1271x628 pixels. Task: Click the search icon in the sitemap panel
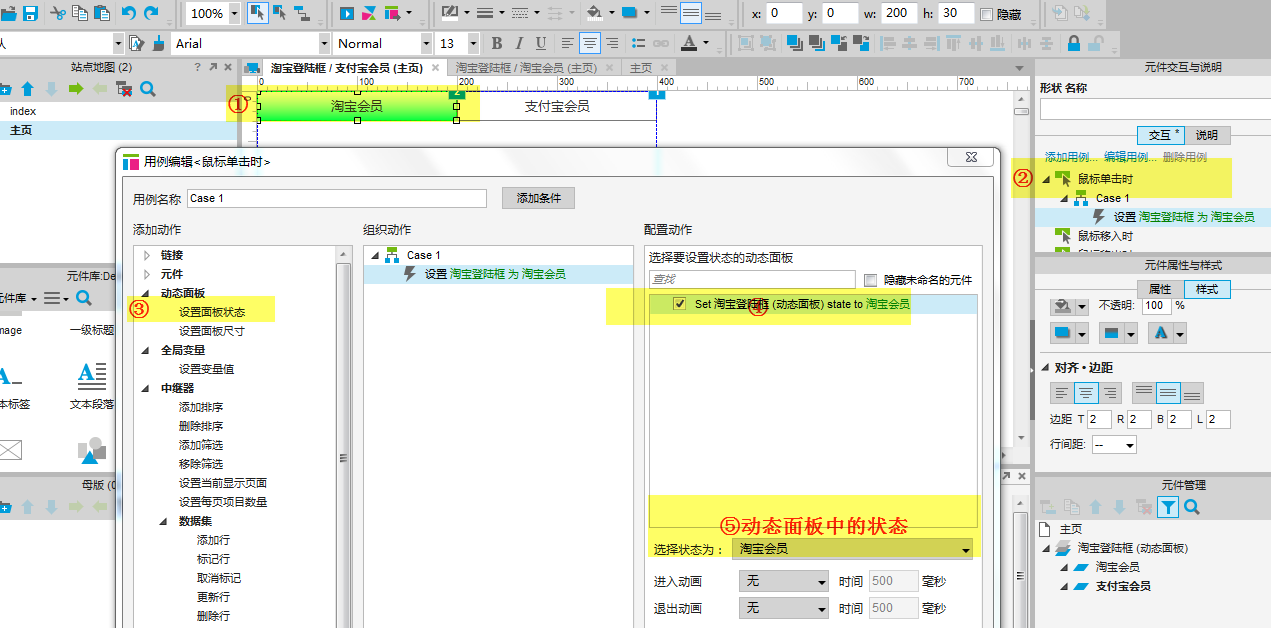coord(148,89)
